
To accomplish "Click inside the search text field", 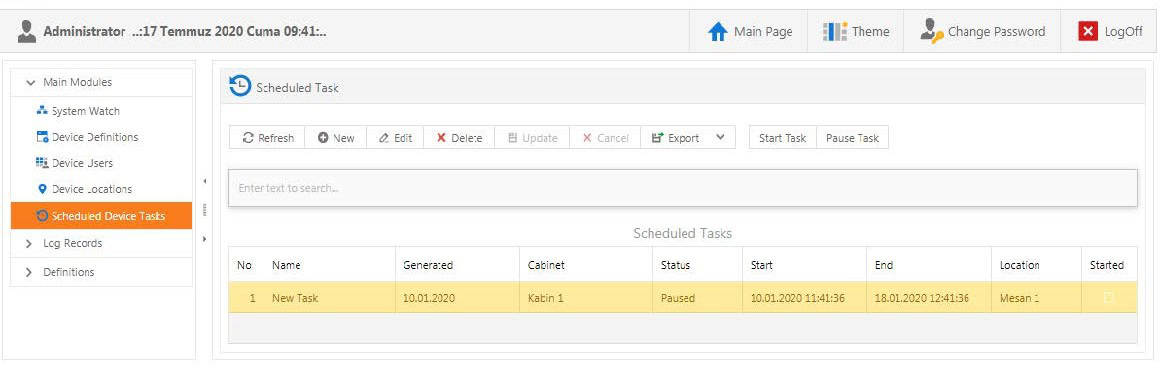I will [x=682, y=188].
